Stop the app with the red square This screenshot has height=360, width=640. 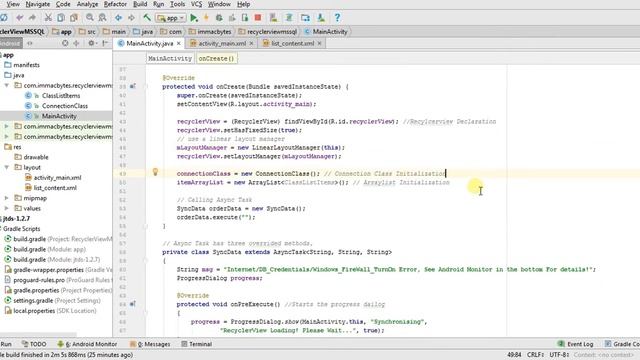tap(258, 18)
